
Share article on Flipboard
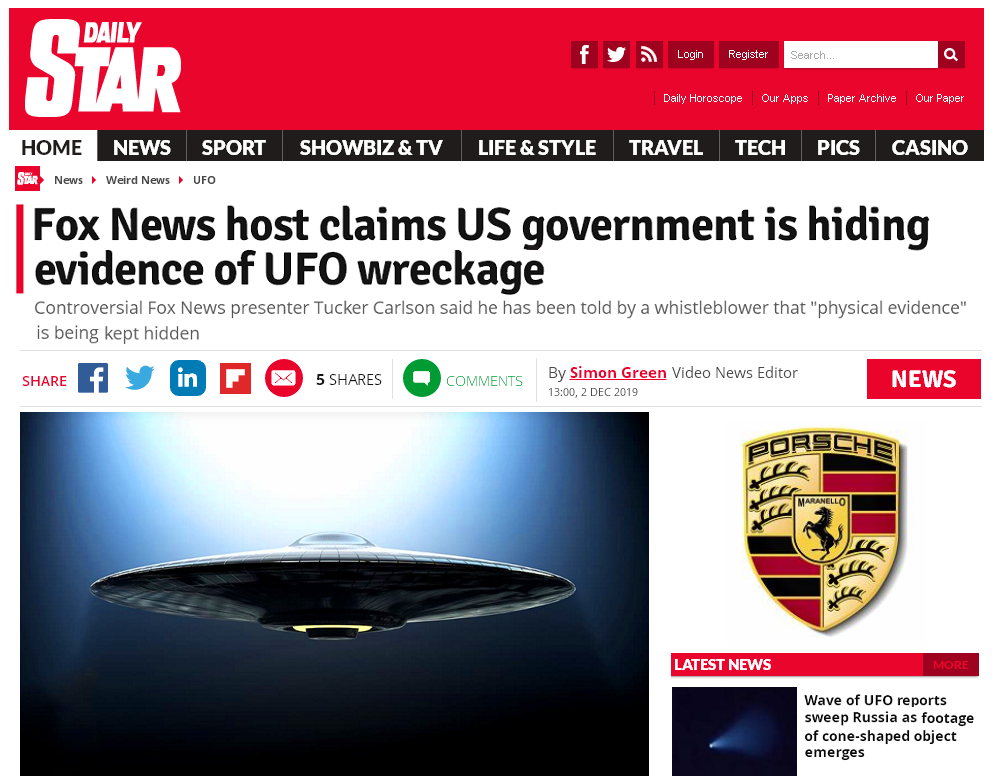tap(236, 378)
